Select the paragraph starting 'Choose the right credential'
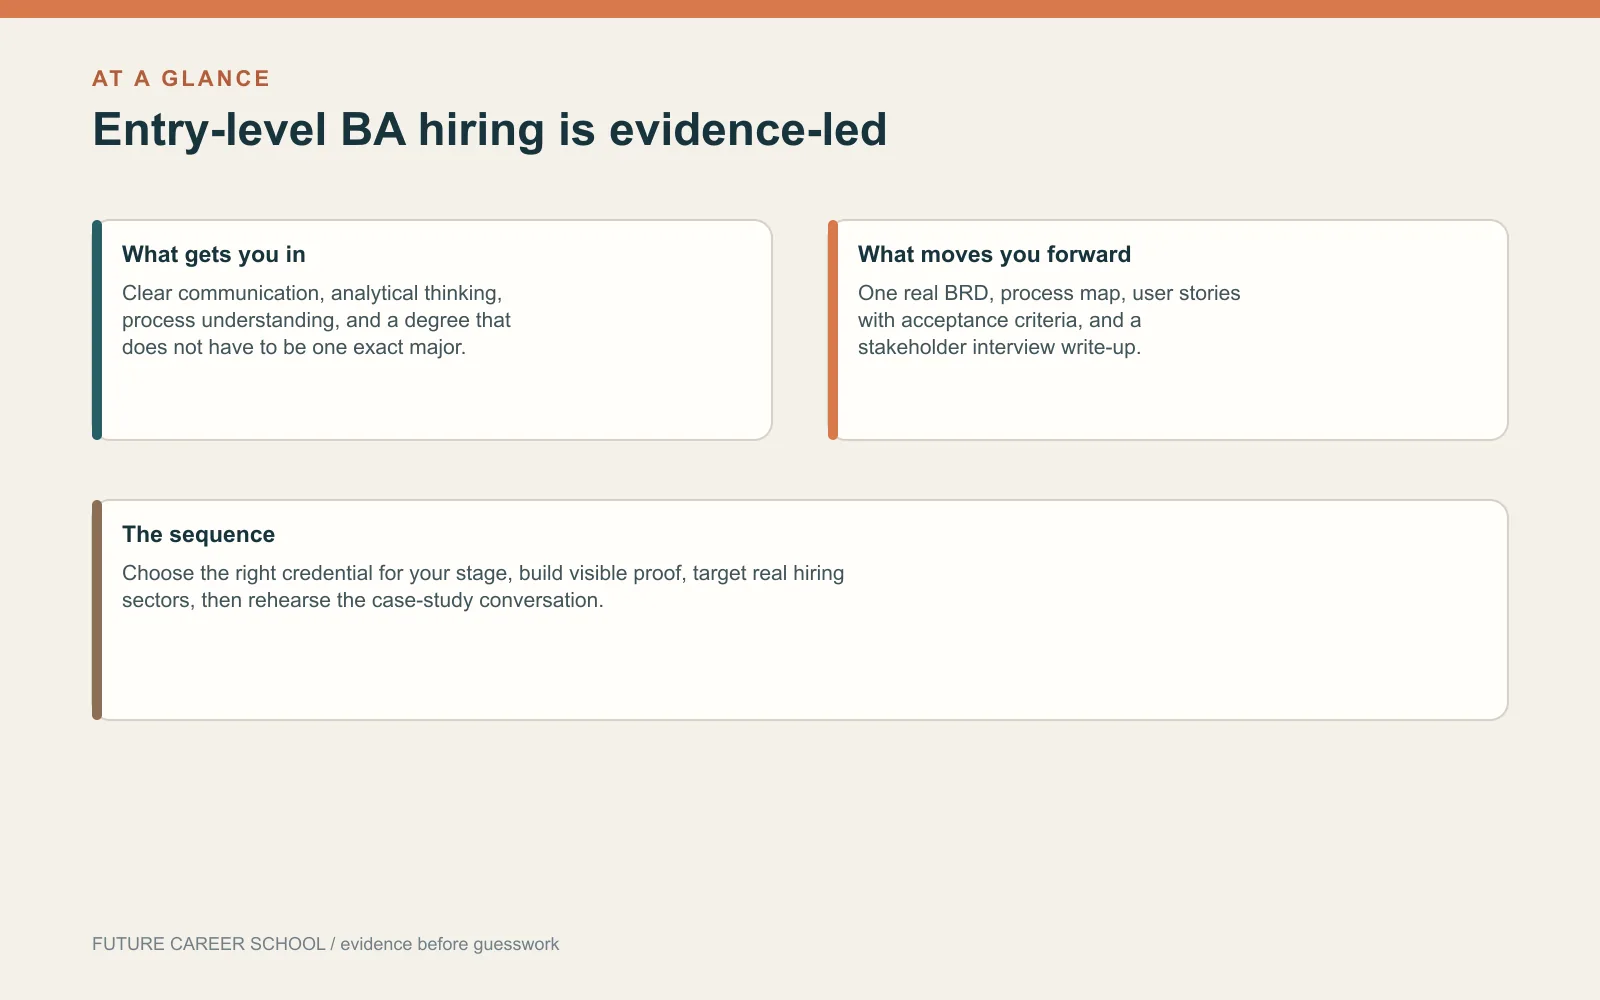The image size is (1600, 1000). pyautogui.click(x=483, y=587)
